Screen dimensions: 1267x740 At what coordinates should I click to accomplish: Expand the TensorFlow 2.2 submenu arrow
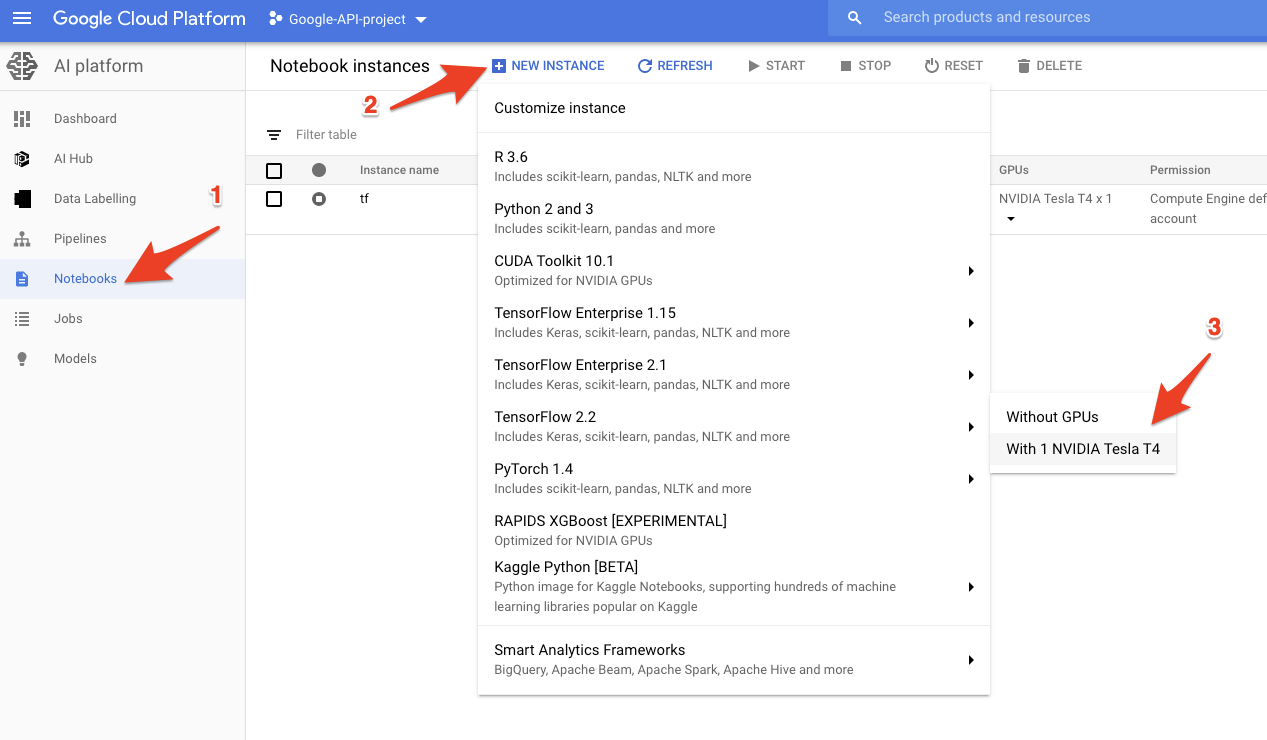pyautogui.click(x=970, y=427)
